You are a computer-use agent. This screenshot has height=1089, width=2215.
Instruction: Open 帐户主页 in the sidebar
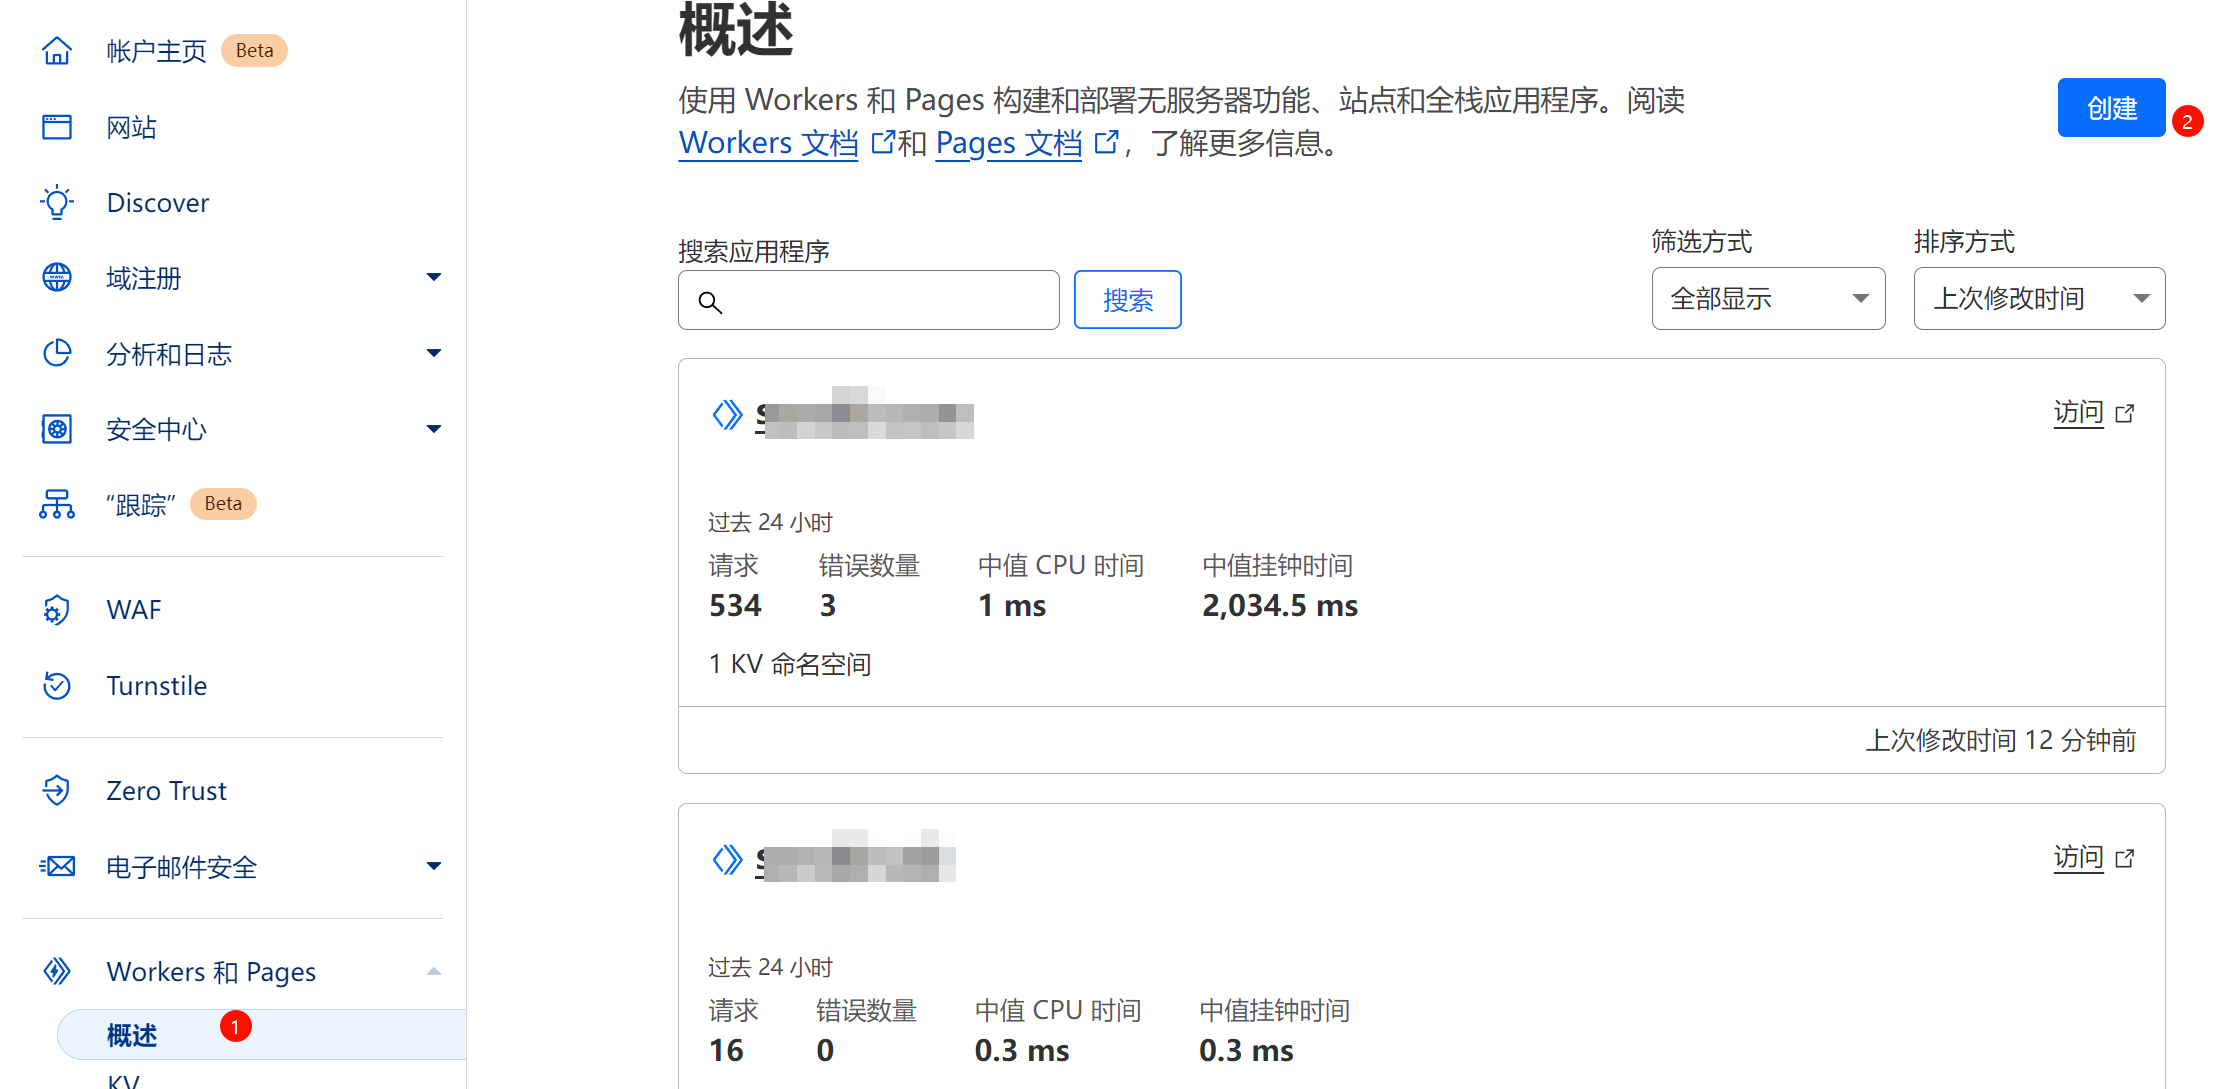click(157, 51)
